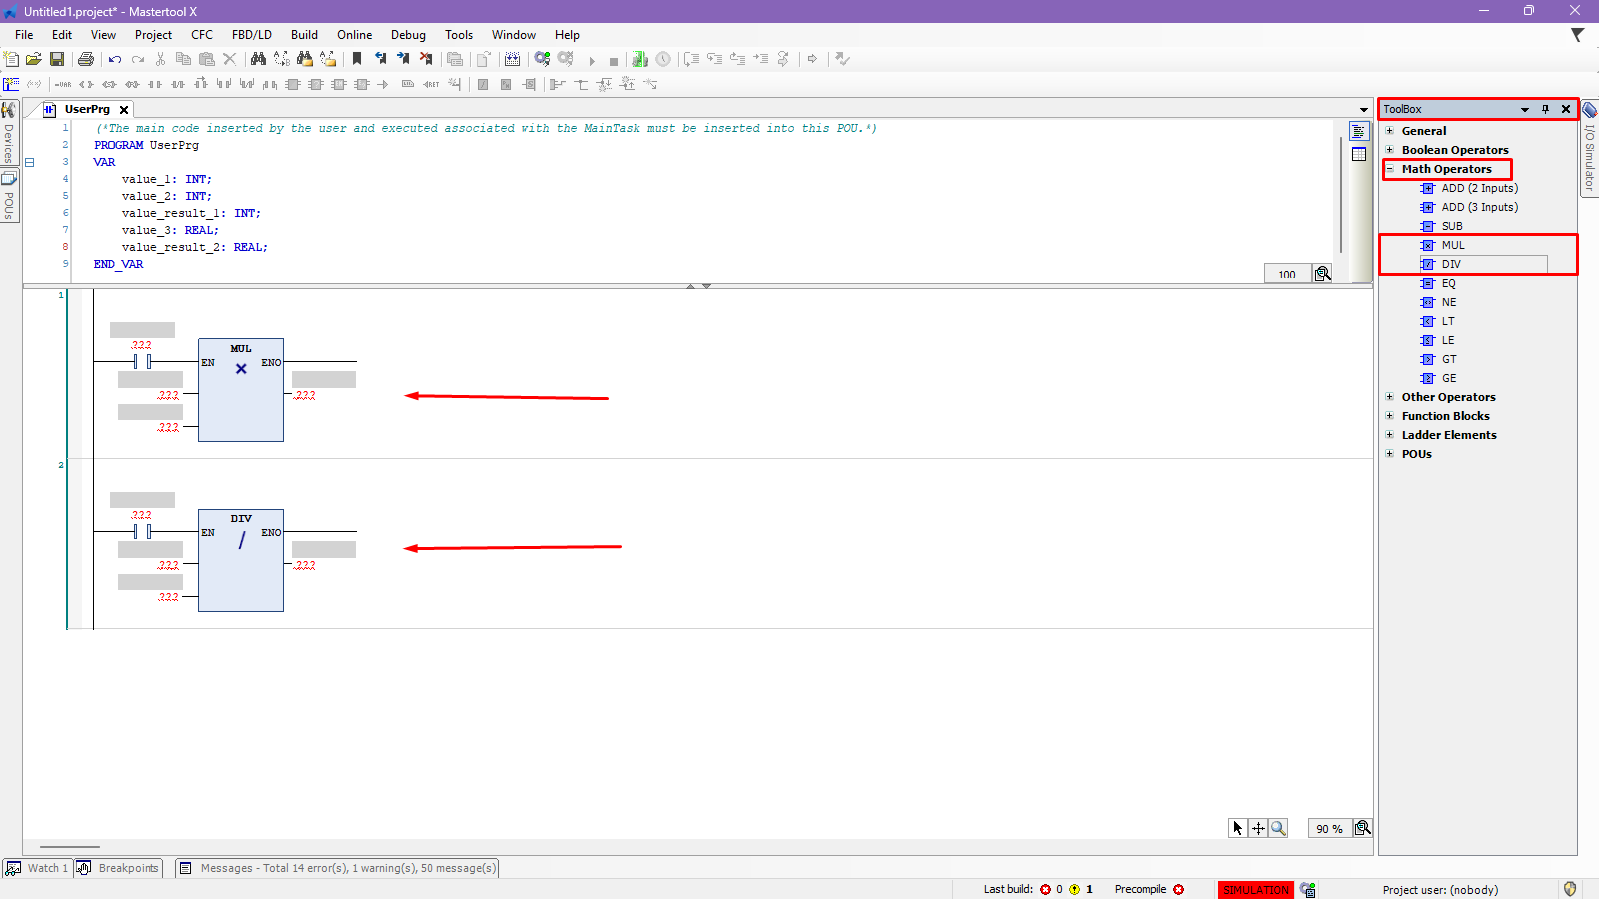Click the Toggle Bookmark icon
1599x899 pixels.
click(x=357, y=59)
